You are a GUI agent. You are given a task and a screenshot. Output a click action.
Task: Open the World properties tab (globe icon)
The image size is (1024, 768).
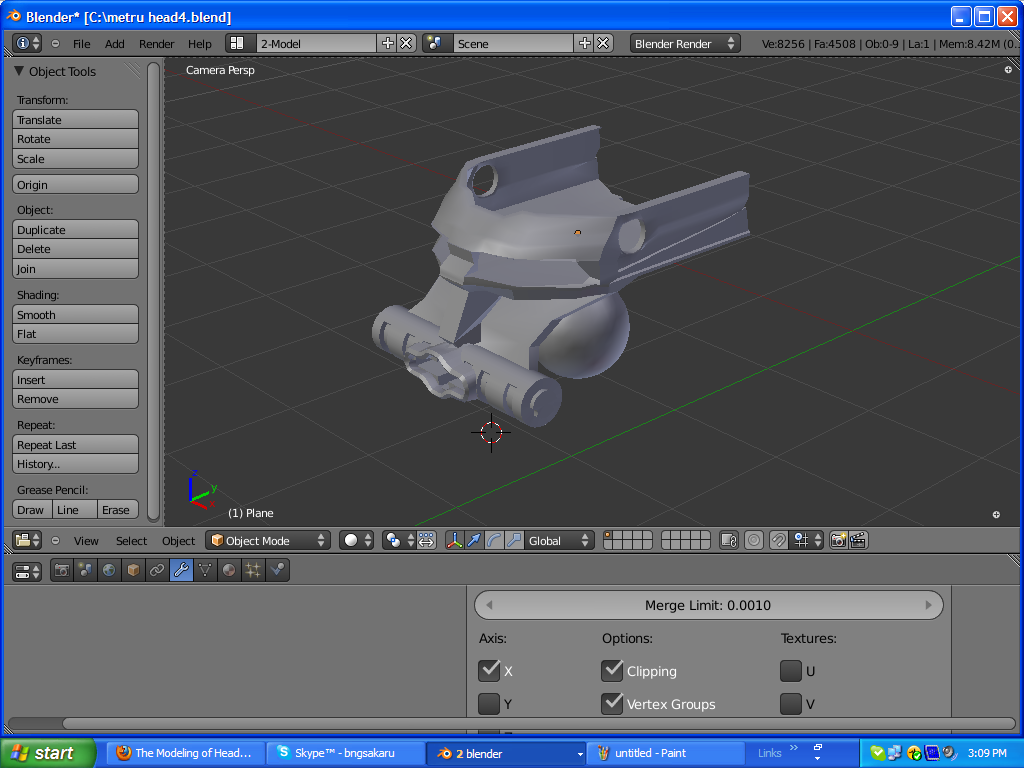coord(109,570)
